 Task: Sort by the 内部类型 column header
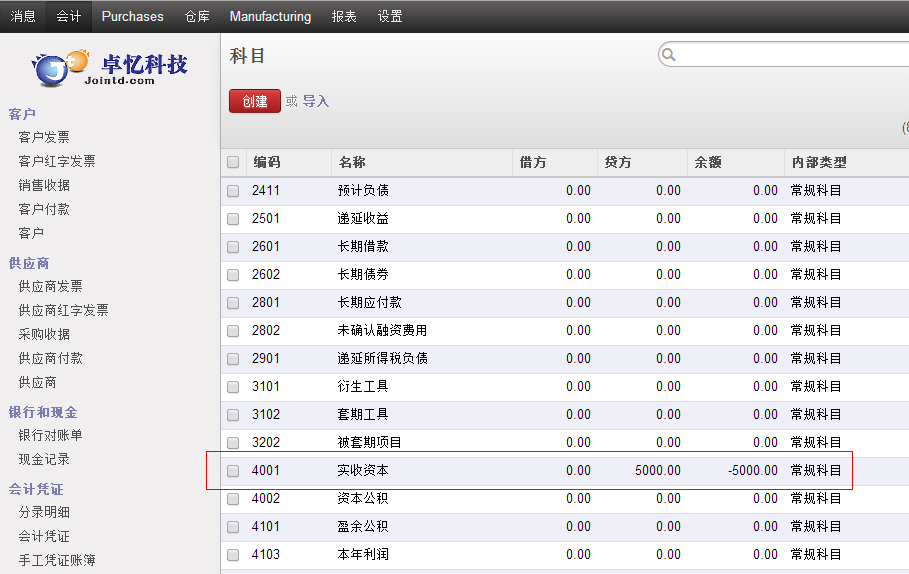pos(818,162)
